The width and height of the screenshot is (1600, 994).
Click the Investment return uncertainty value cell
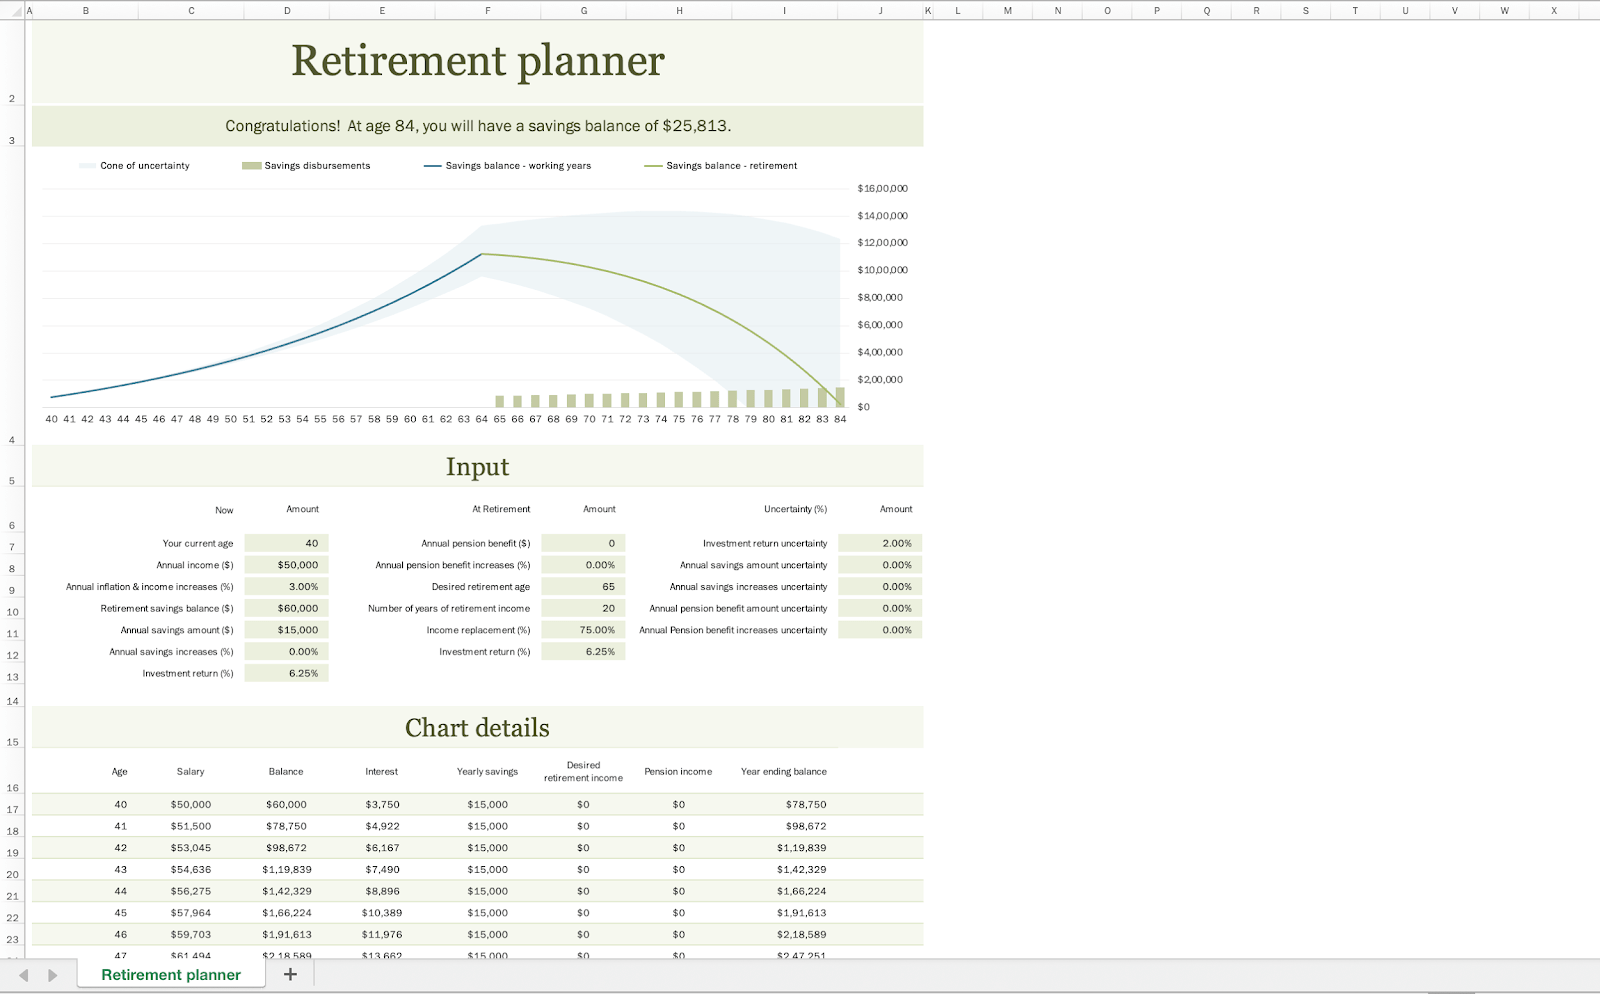pos(880,543)
